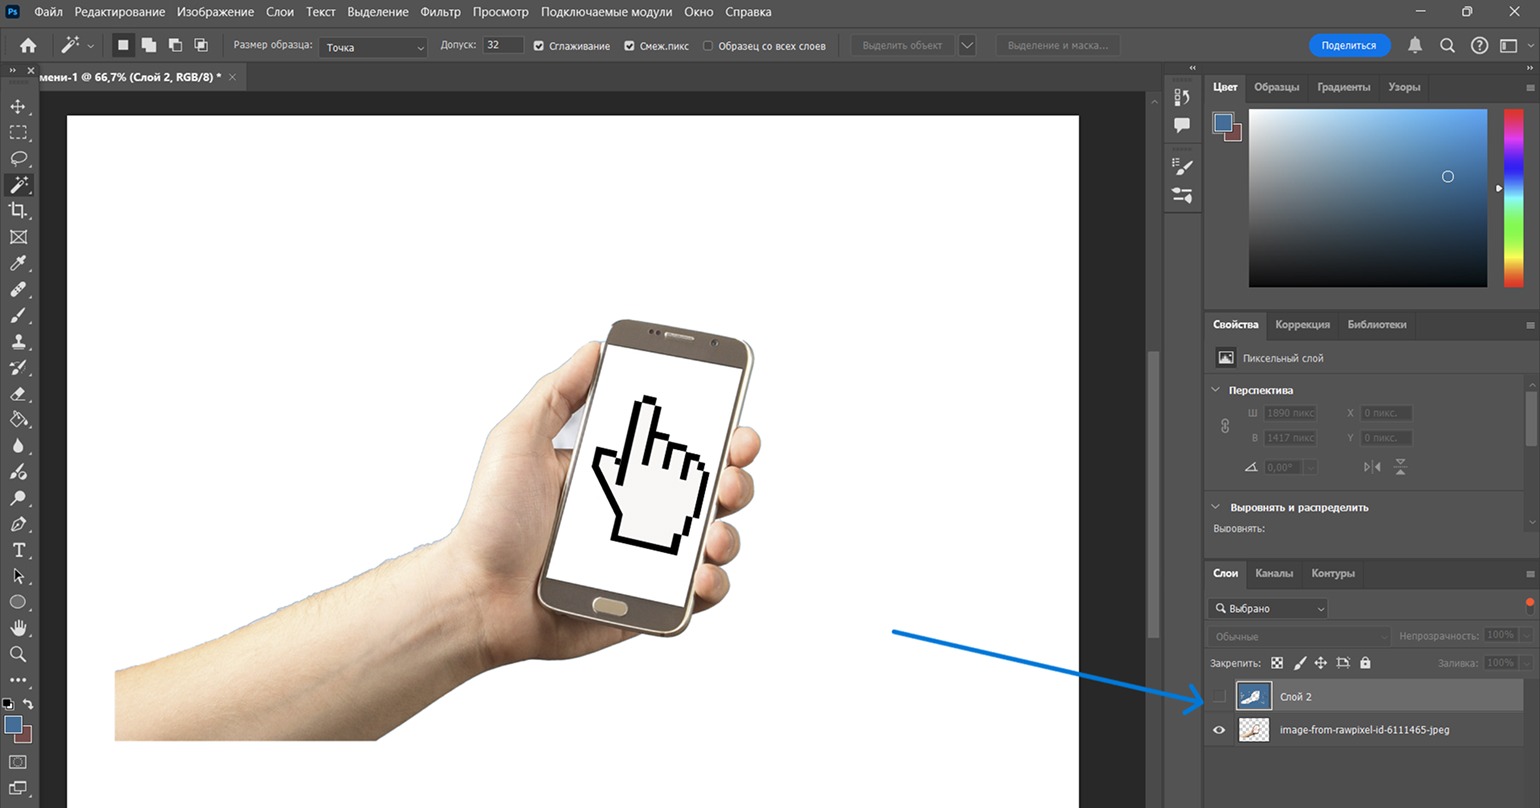Pick the Eyedropper tool
This screenshot has width=1540, height=808.
[x=18, y=263]
